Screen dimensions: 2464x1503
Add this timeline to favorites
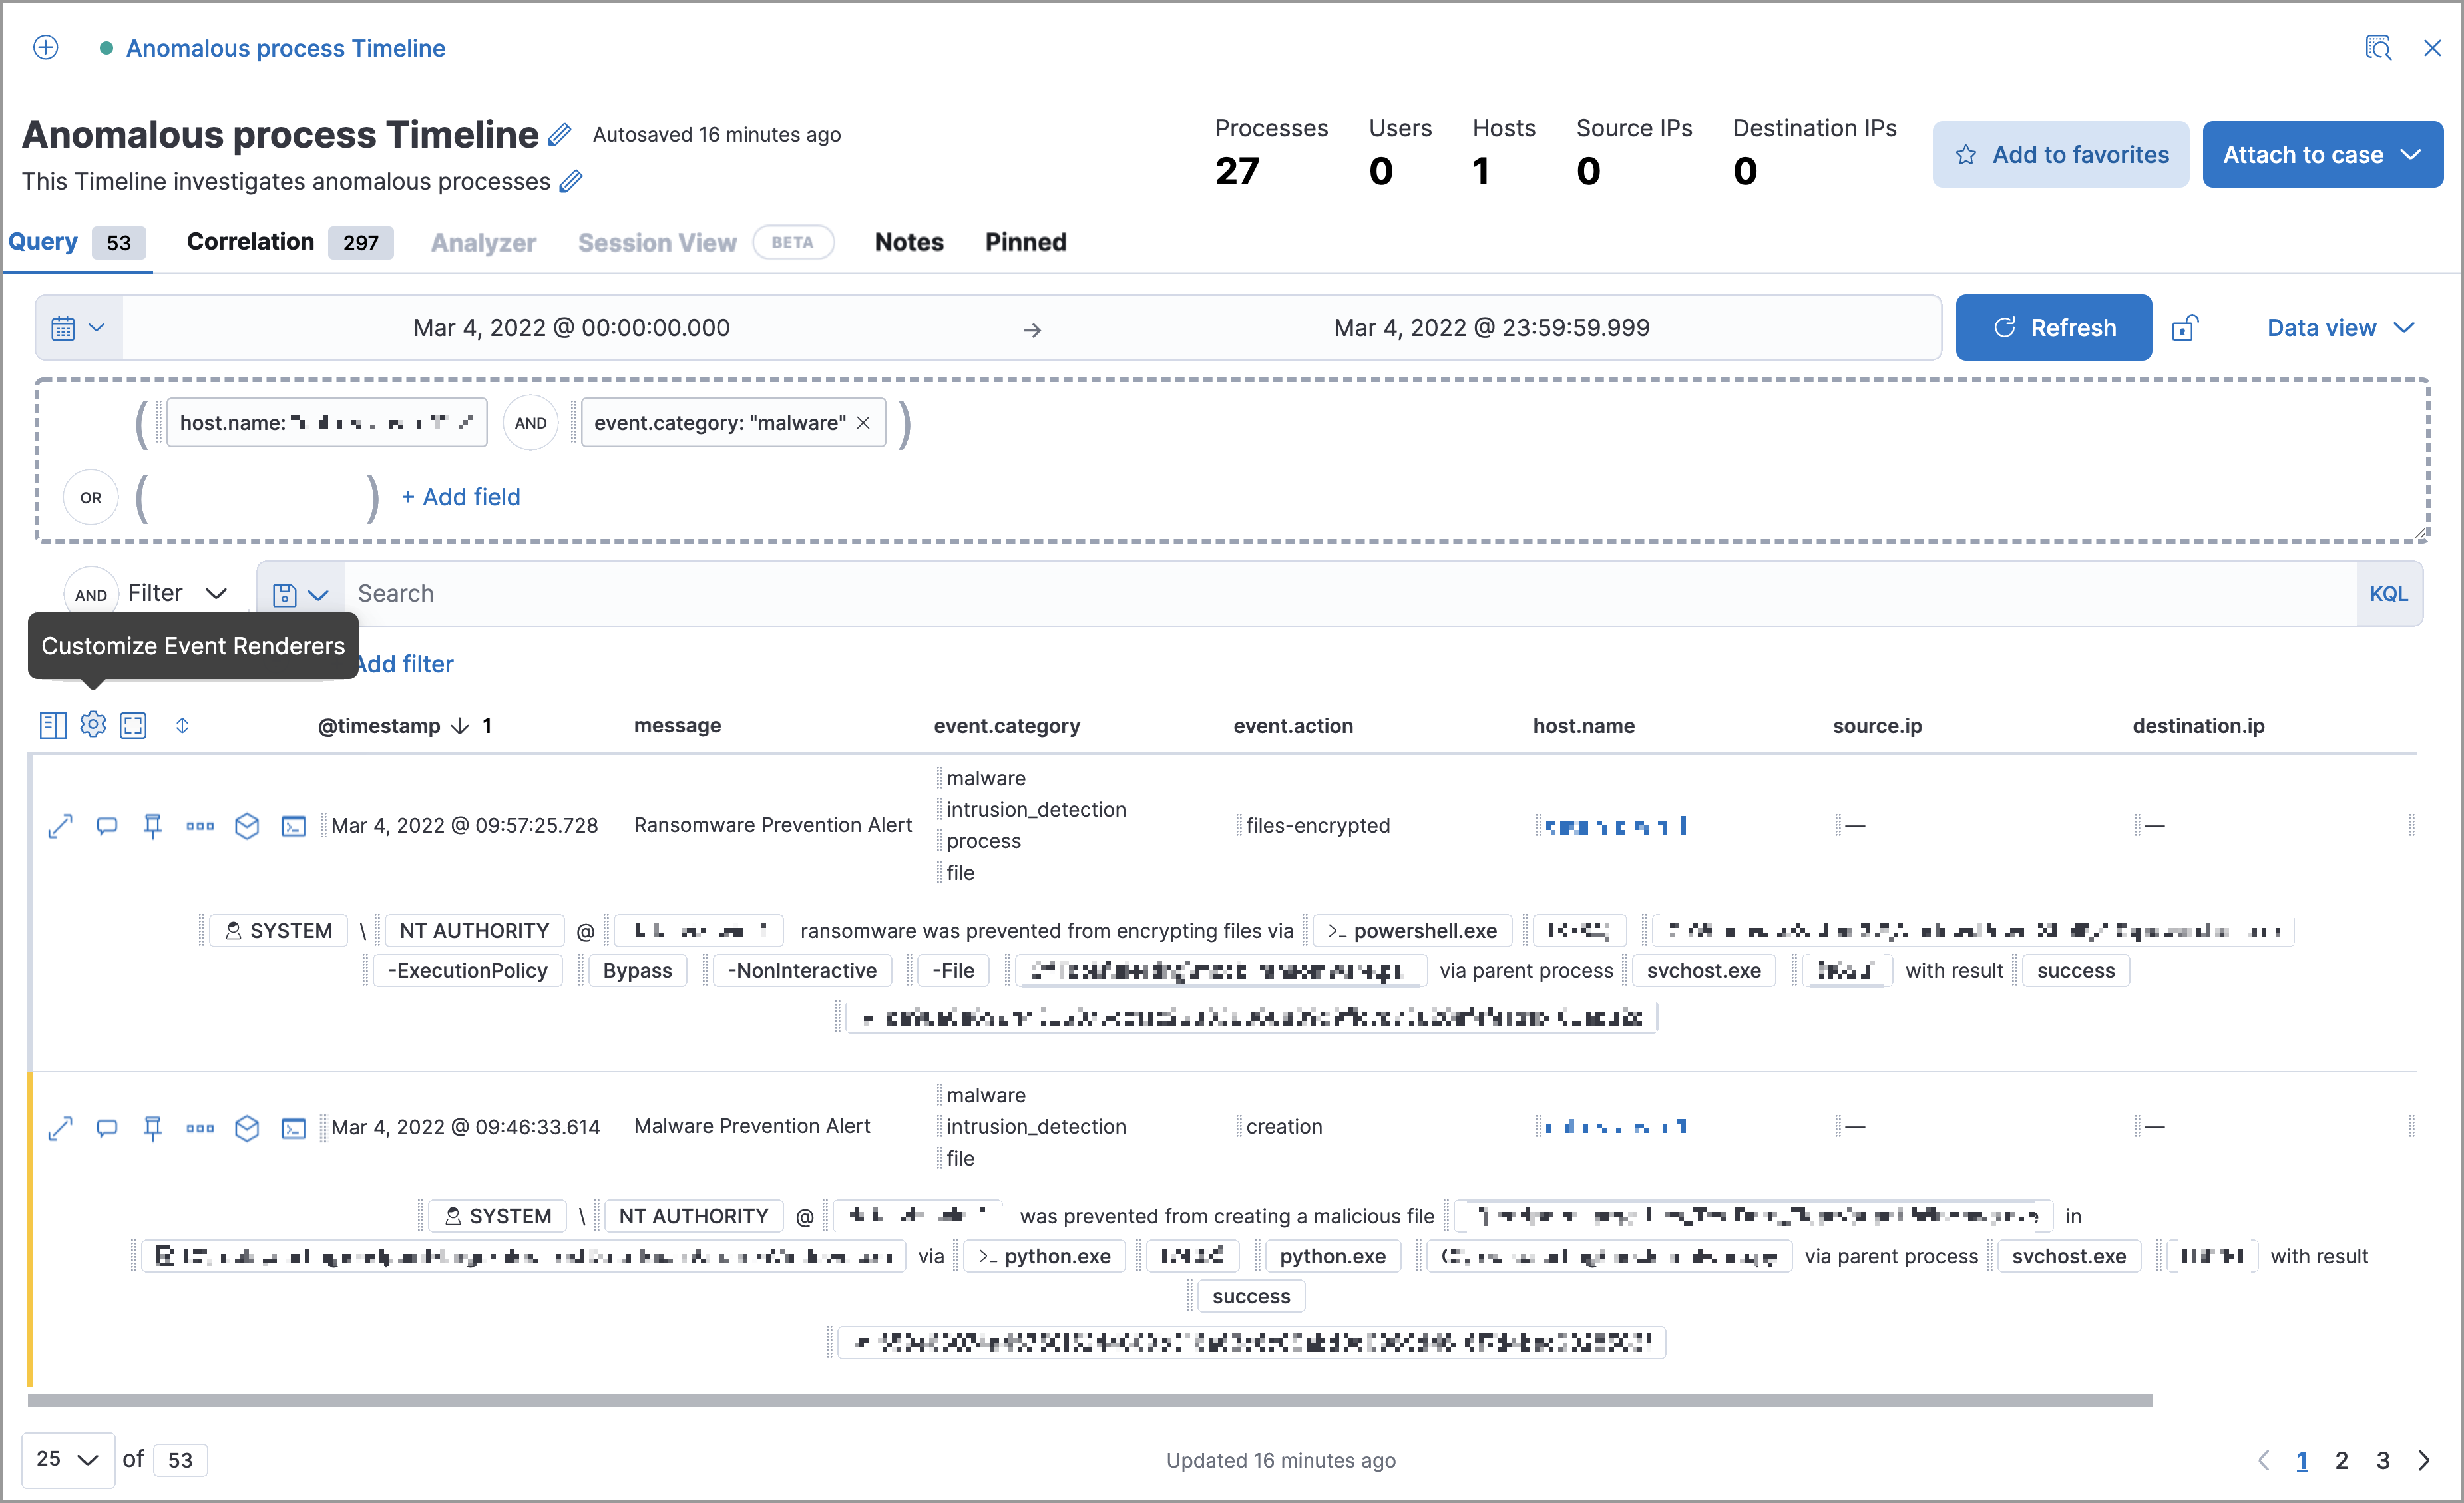[x=2060, y=154]
